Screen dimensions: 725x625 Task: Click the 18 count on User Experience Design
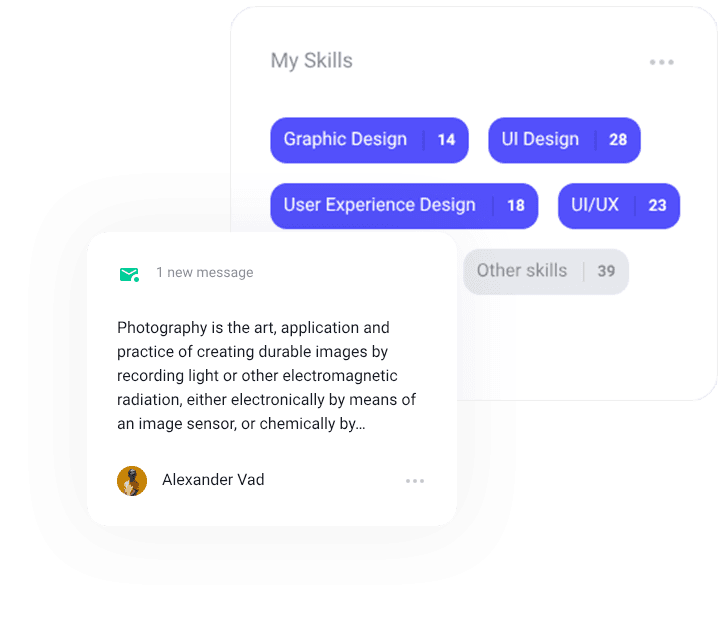(x=516, y=206)
